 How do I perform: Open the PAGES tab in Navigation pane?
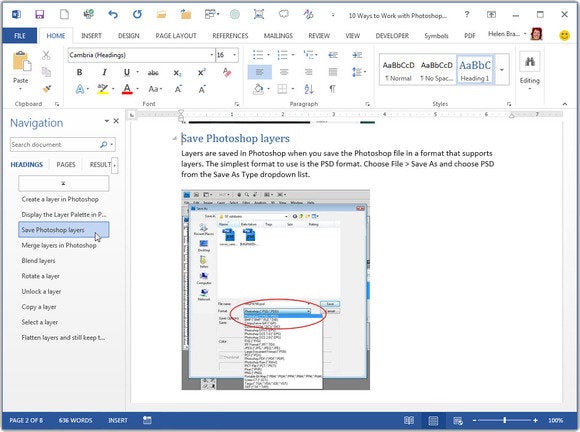coord(66,165)
